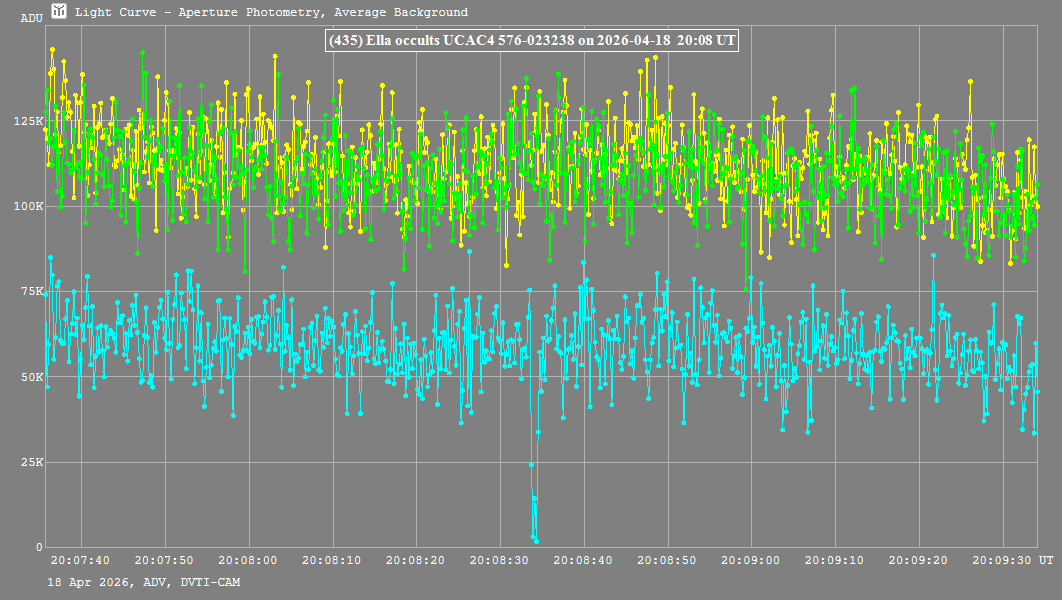Select the 20:07:40 time tick label
The height and width of the screenshot is (600, 1062).
pos(80,561)
